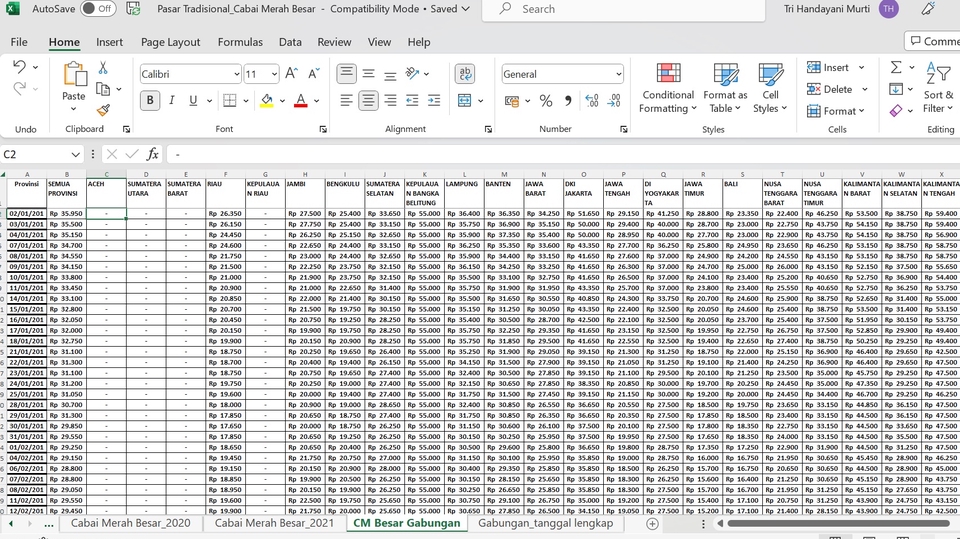Select sheet tab Cabai Merah Besar_2020
This screenshot has height=539, width=960.
pyautogui.click(x=130, y=523)
